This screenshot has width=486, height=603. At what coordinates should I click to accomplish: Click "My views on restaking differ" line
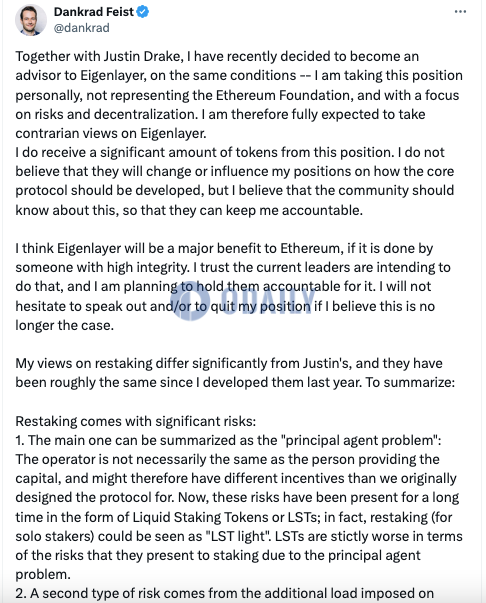(x=229, y=363)
